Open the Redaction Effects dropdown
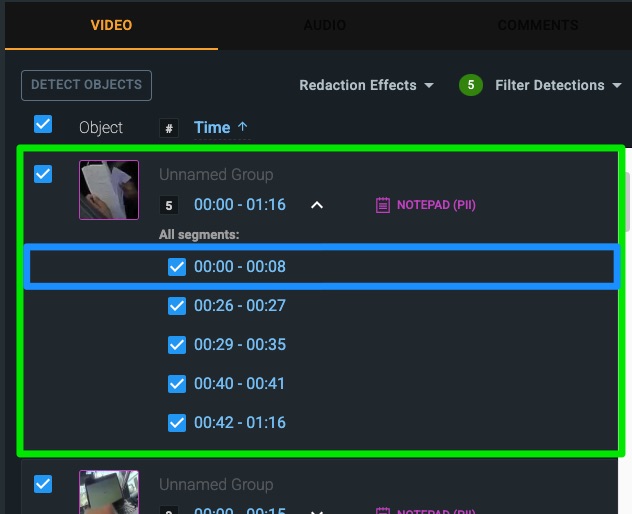 point(366,85)
